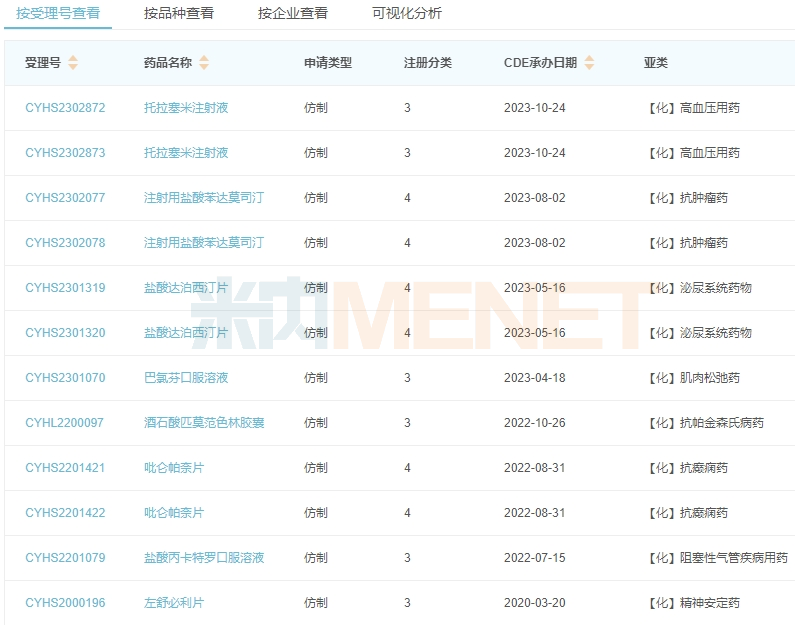Viewport: 795px width, 625px height.
Task: Click CYHS2000196 acceptance number link
Action: 65,603
